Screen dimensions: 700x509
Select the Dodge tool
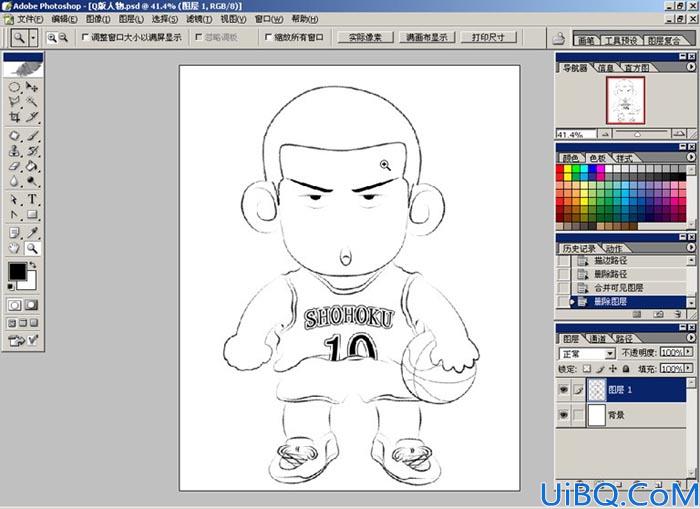[32, 181]
